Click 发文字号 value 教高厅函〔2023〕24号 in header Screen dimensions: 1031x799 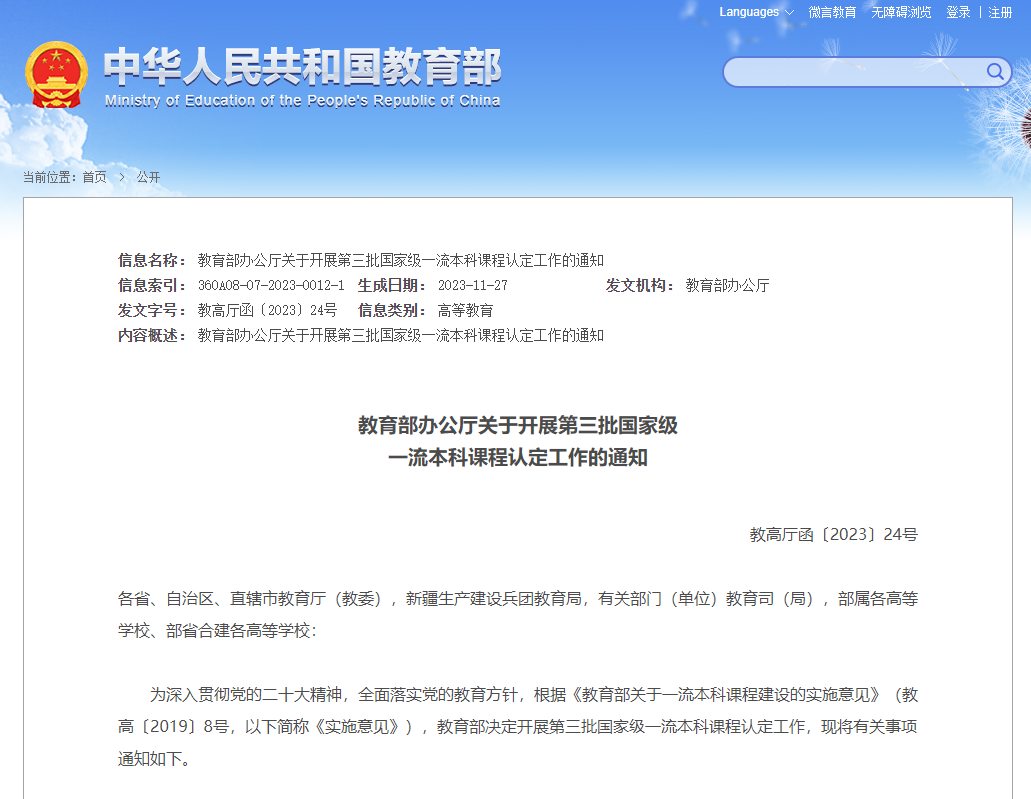coord(267,310)
